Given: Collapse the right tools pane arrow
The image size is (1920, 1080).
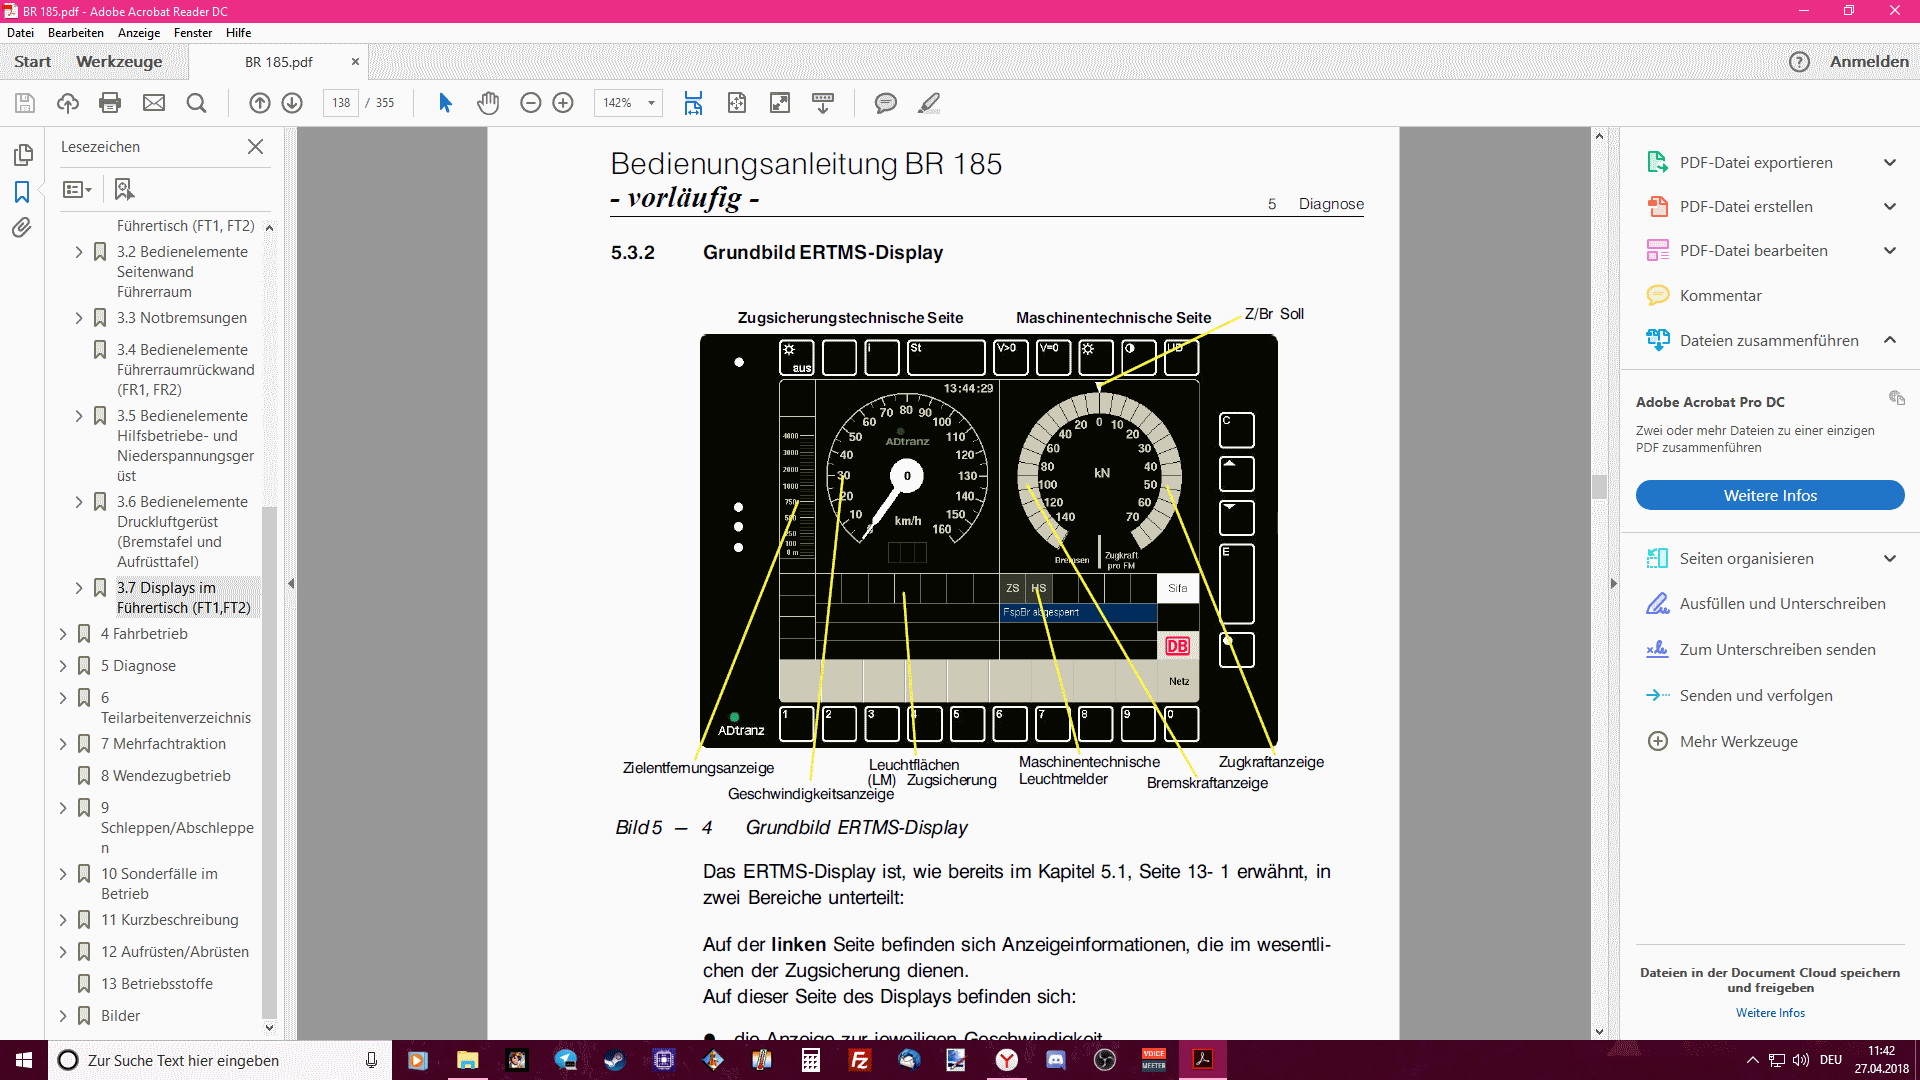Looking at the screenshot, I should [1613, 583].
